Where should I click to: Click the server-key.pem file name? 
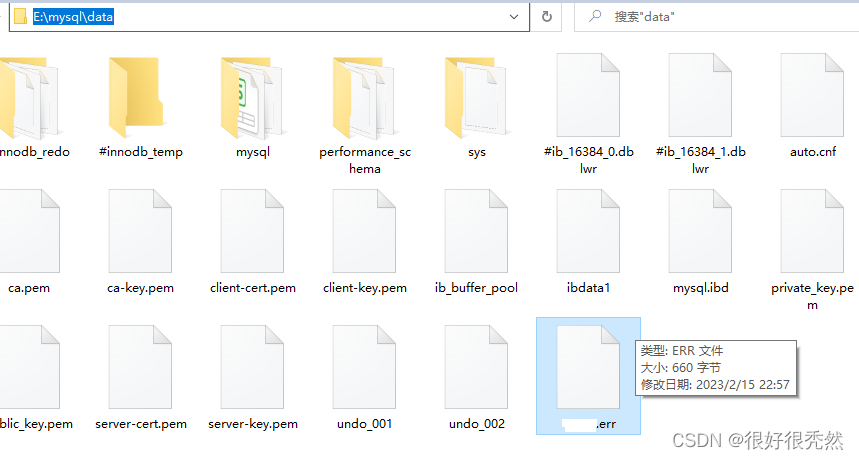pos(253,424)
